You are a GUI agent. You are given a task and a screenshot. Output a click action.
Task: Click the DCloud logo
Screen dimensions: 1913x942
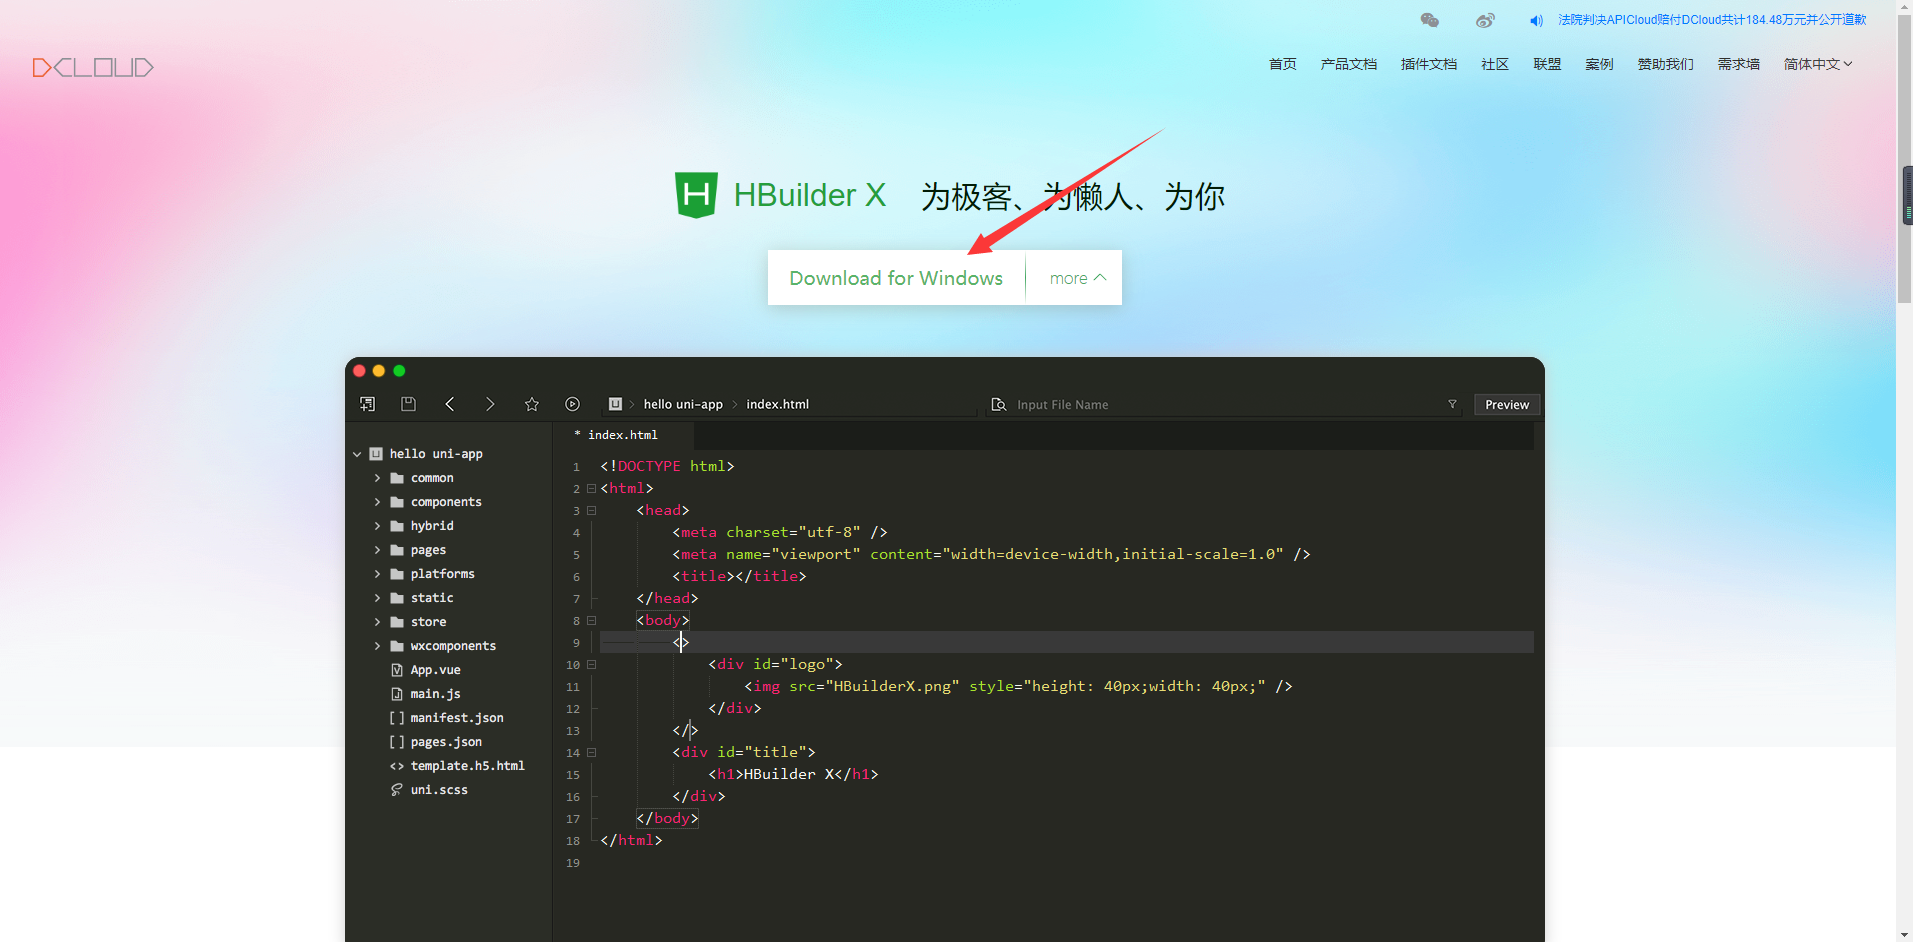(x=93, y=67)
